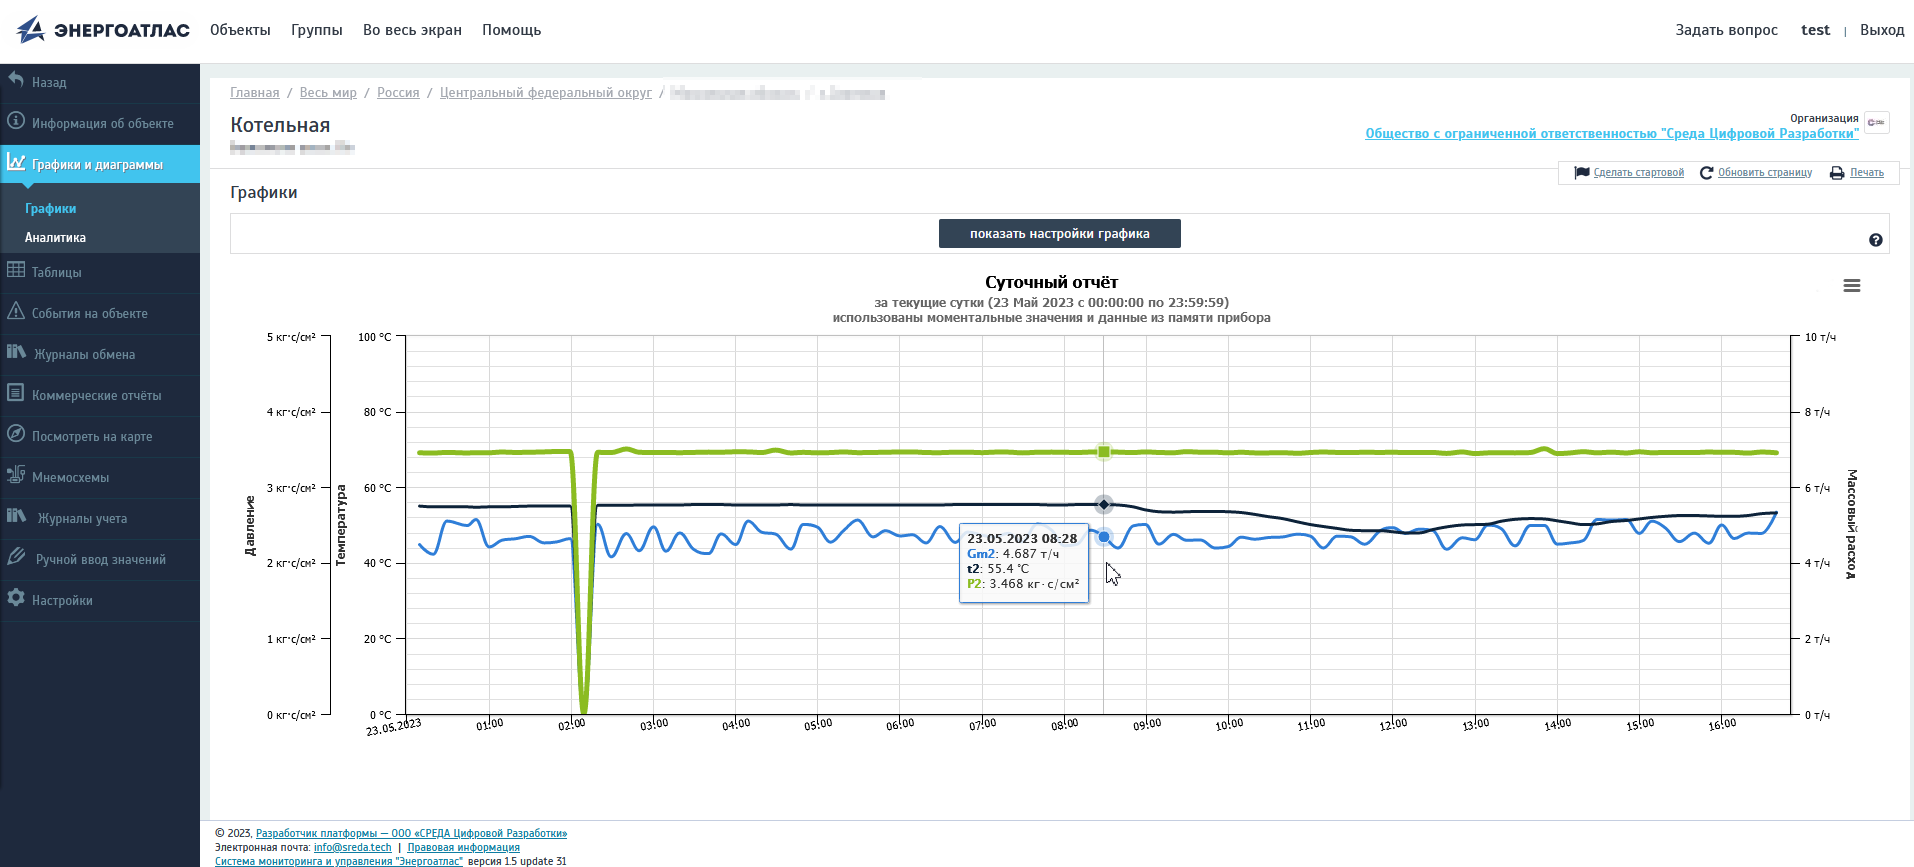Open Настройки in the sidebar
Image resolution: width=1914 pixels, height=867 pixels.
click(62, 600)
